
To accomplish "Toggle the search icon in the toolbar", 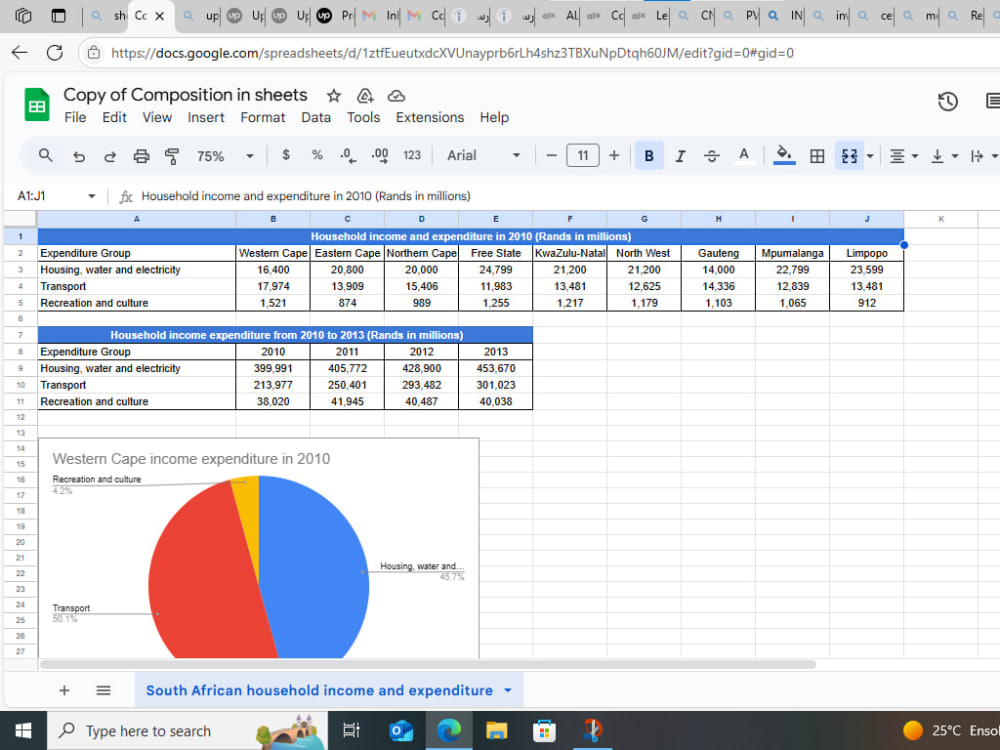I will click(x=45, y=156).
